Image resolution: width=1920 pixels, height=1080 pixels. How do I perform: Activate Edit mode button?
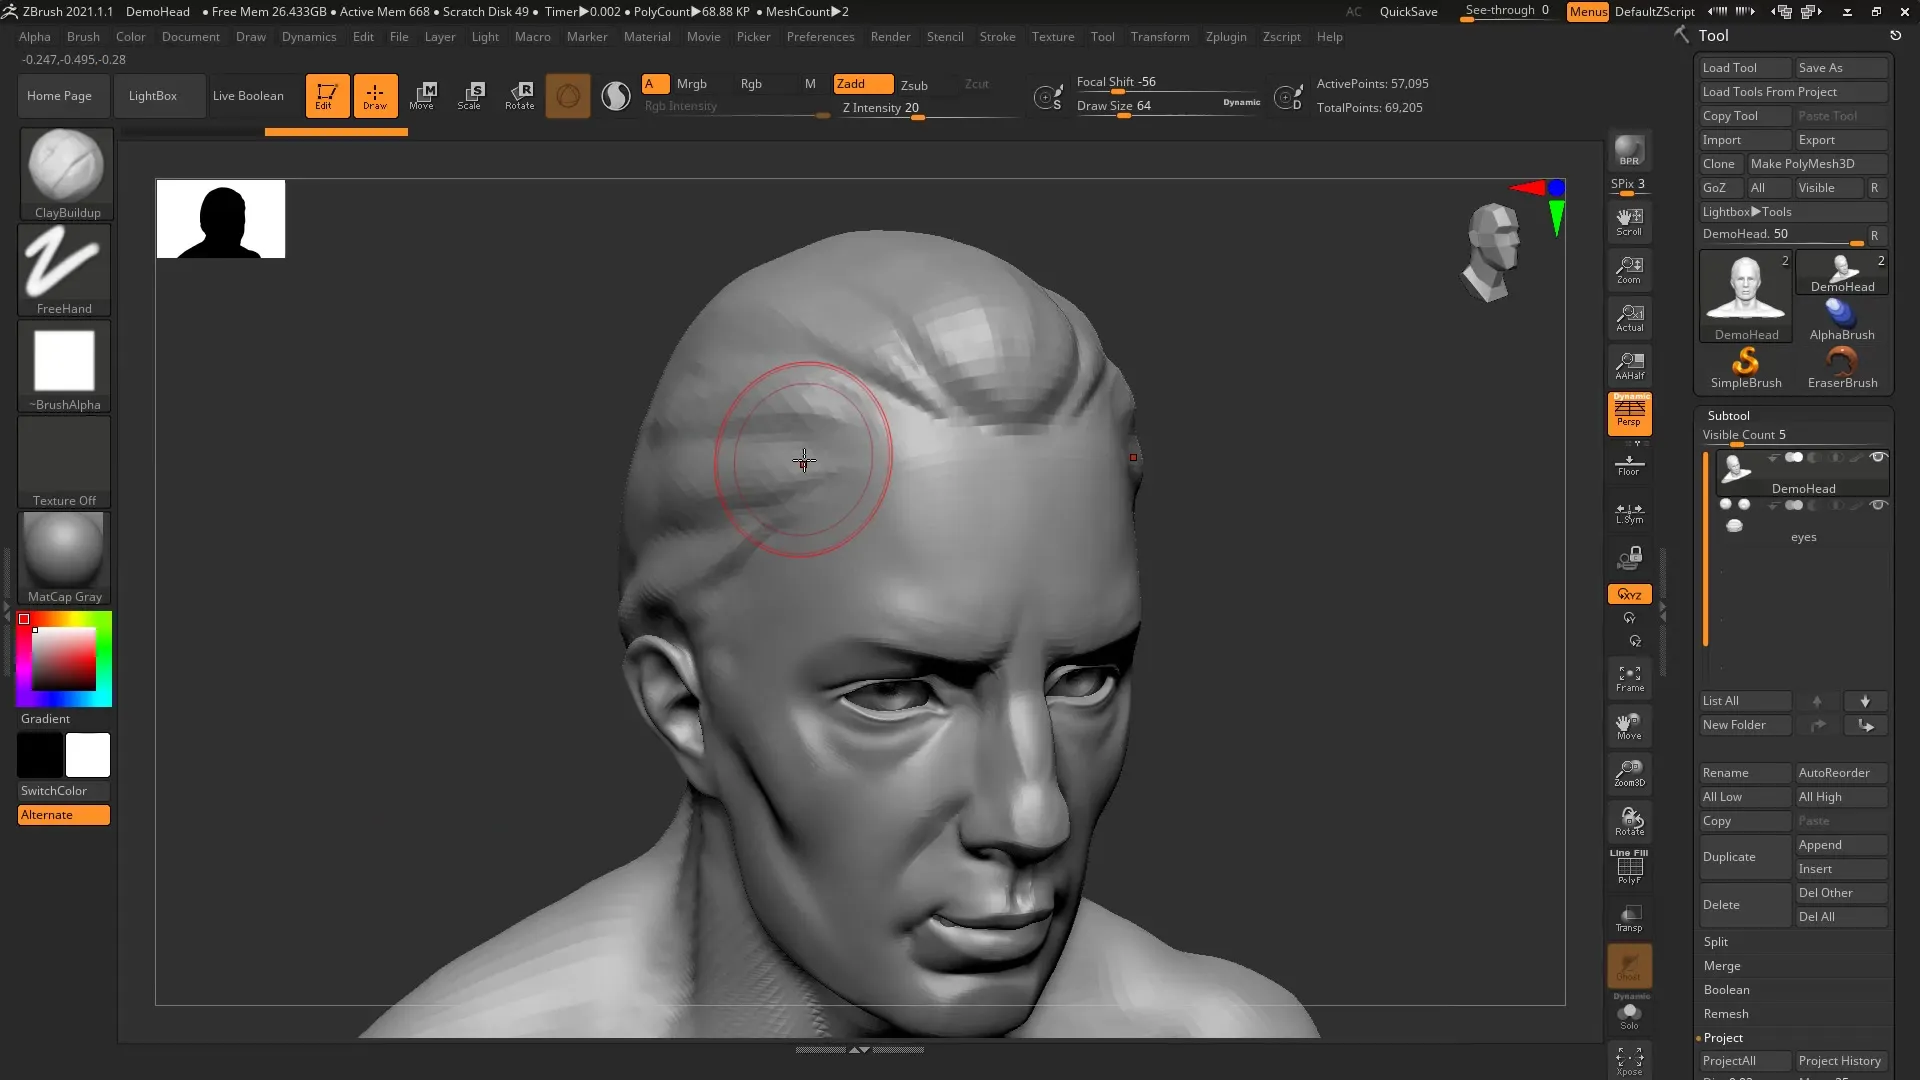[x=327, y=95]
